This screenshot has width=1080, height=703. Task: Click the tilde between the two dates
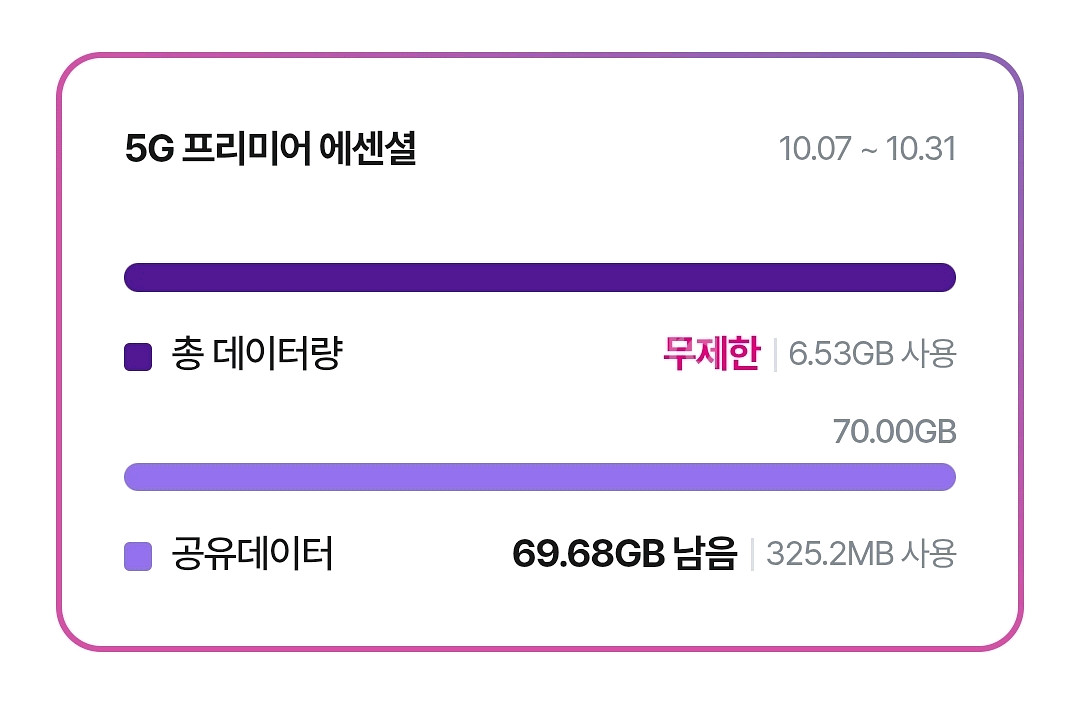pyautogui.click(x=869, y=150)
